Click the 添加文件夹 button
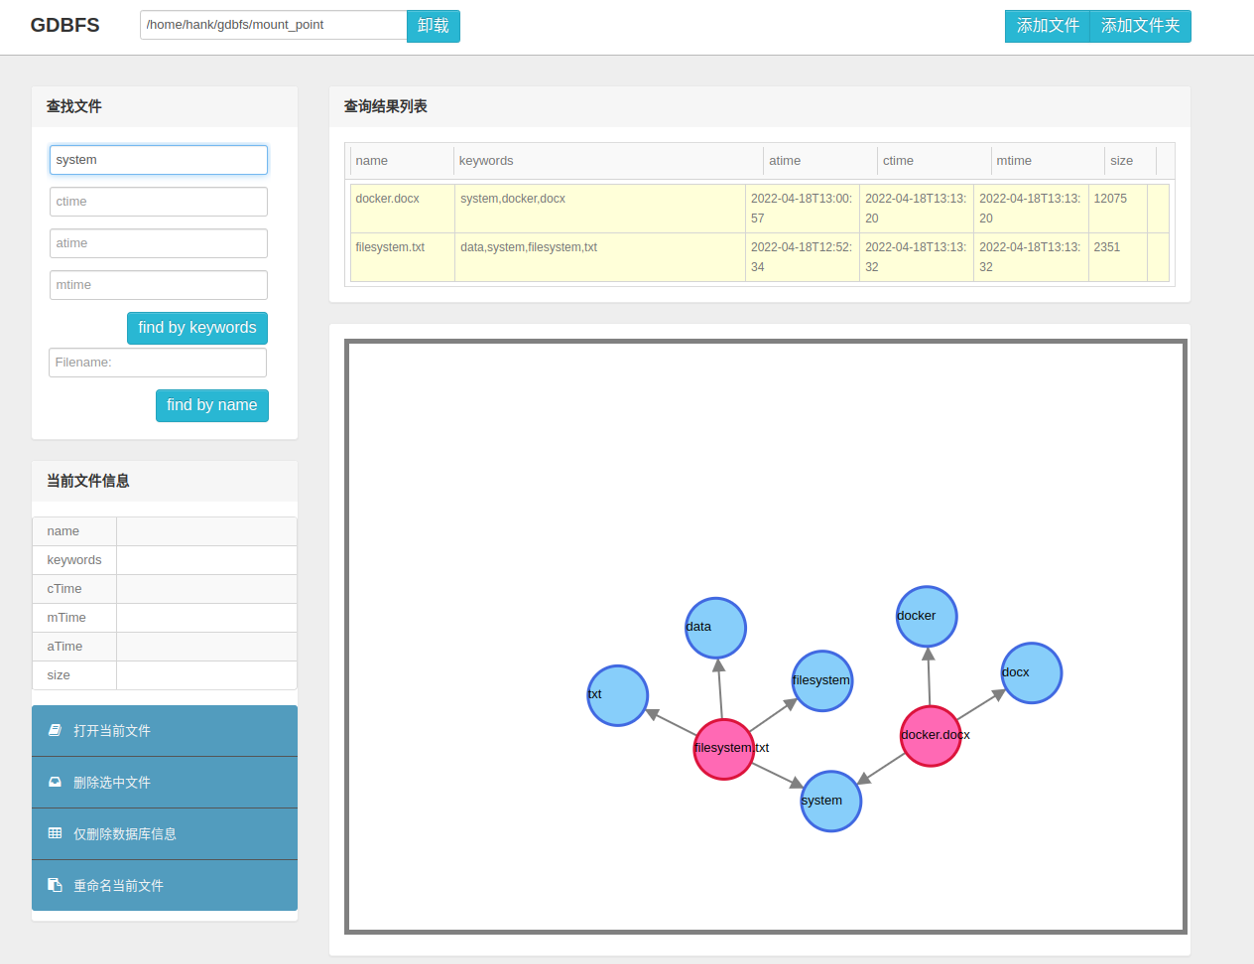 click(x=1140, y=26)
